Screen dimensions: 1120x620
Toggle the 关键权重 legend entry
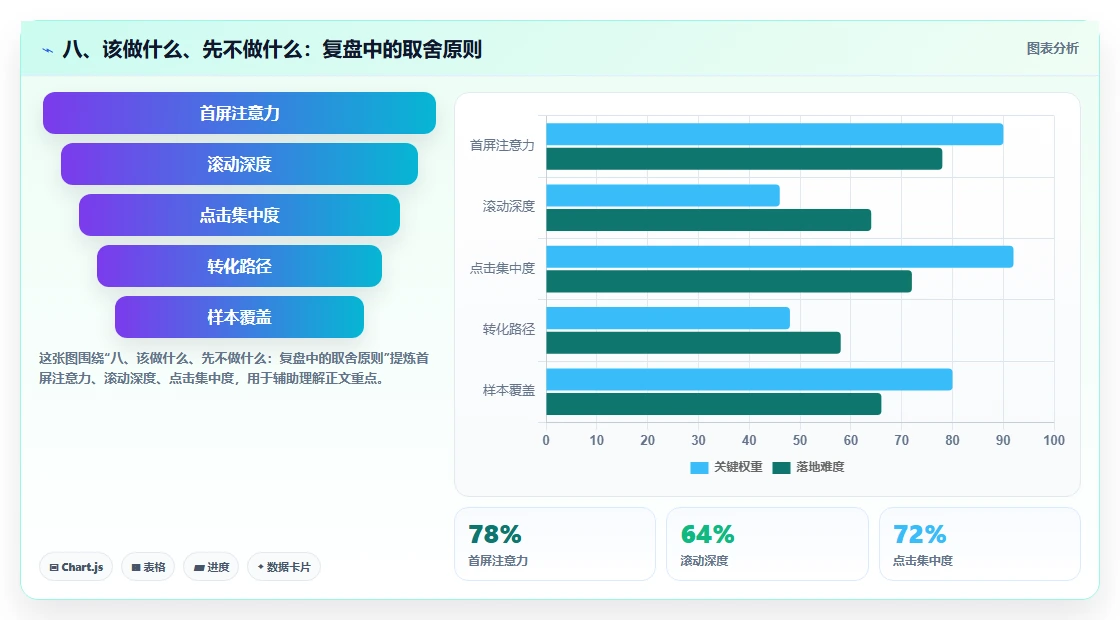pos(726,467)
